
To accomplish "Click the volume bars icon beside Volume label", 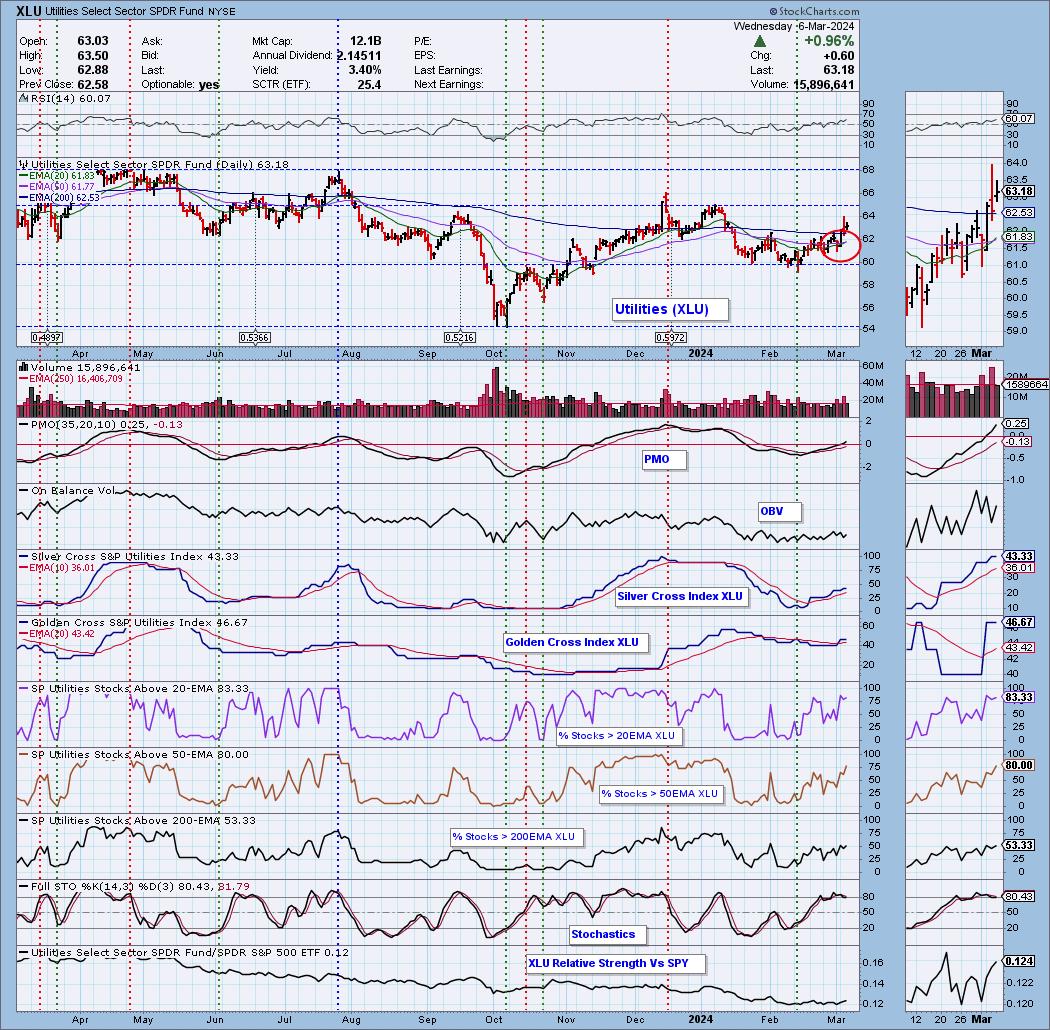I will pyautogui.click(x=23, y=367).
